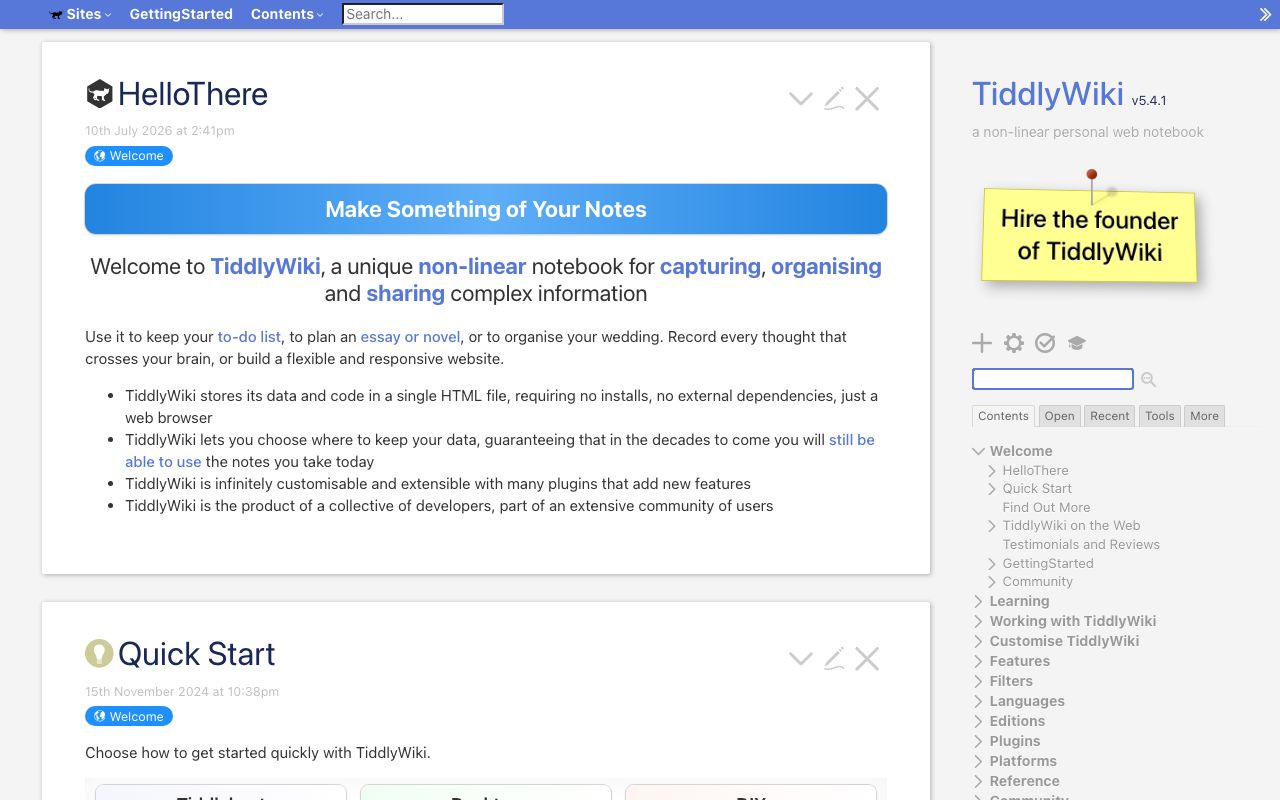The height and width of the screenshot is (800, 1280).
Task: Expand the Features section chevron
Action: pos(979,661)
